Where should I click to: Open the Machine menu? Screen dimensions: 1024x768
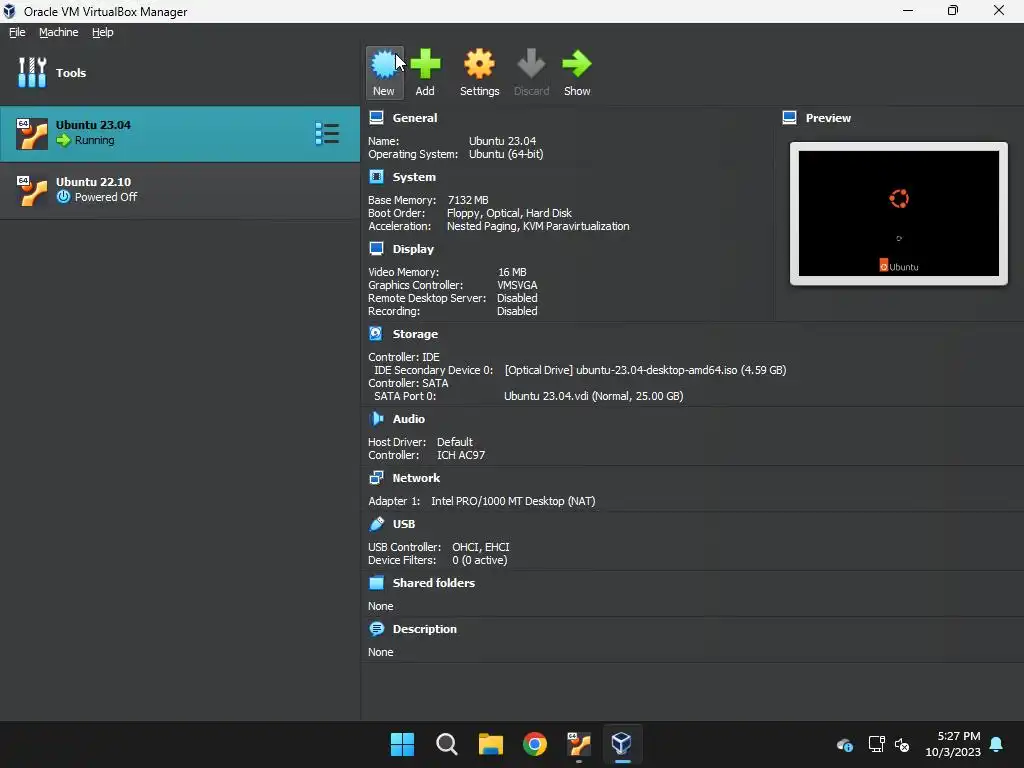(59, 32)
